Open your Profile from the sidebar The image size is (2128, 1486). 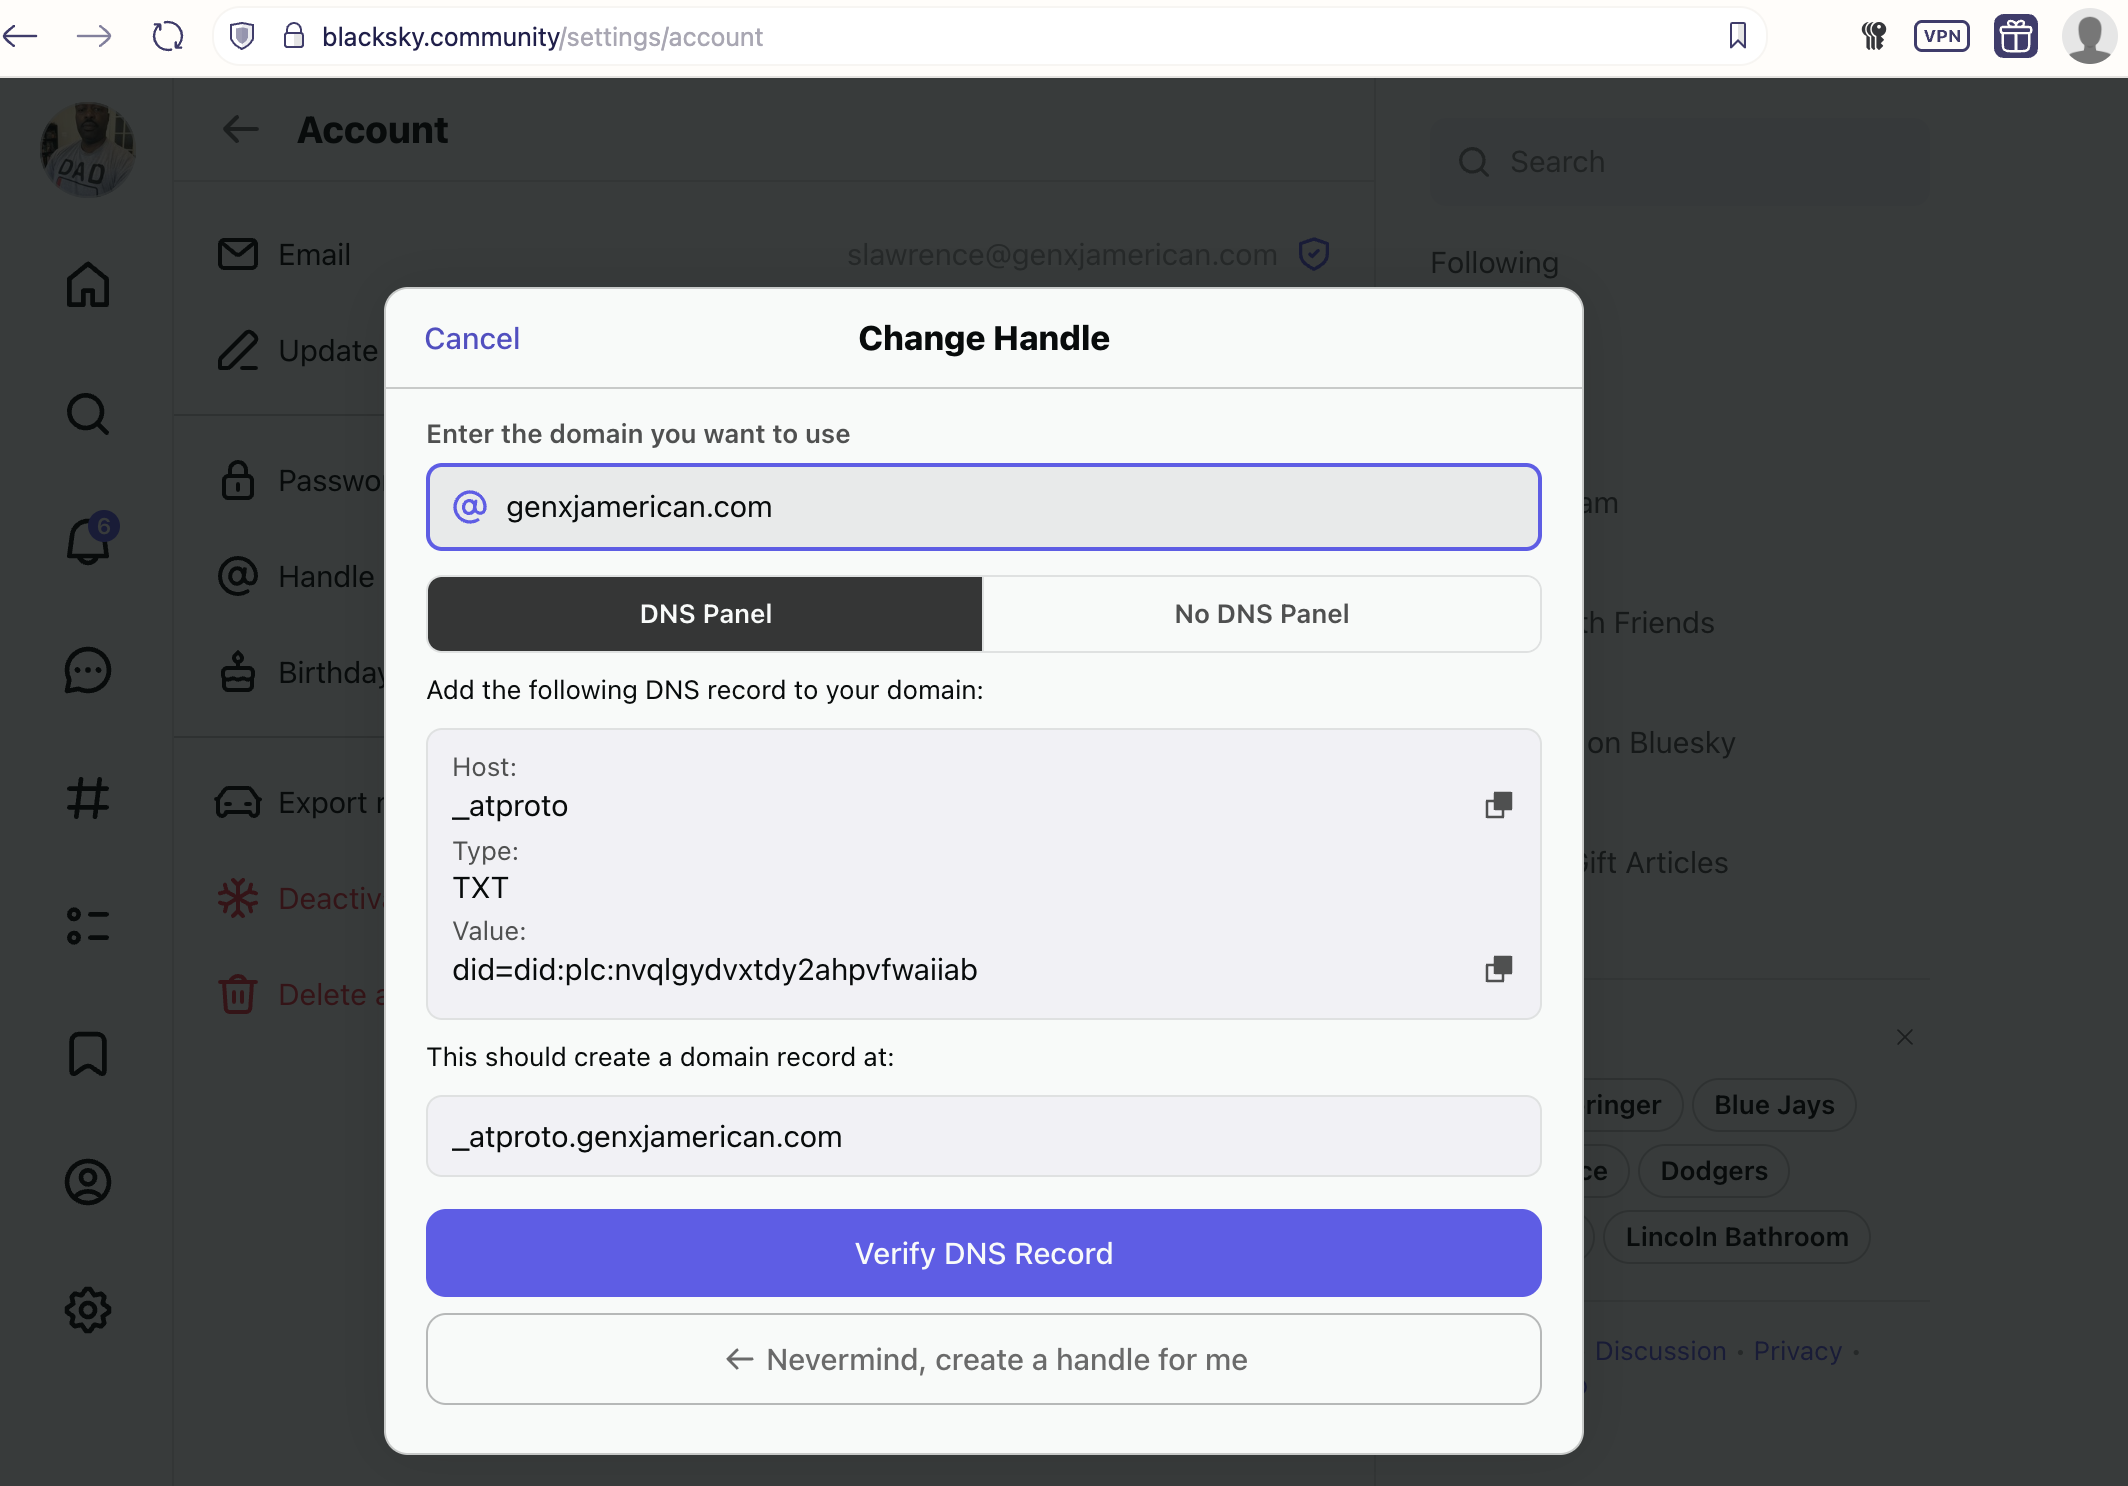pyautogui.click(x=88, y=1182)
